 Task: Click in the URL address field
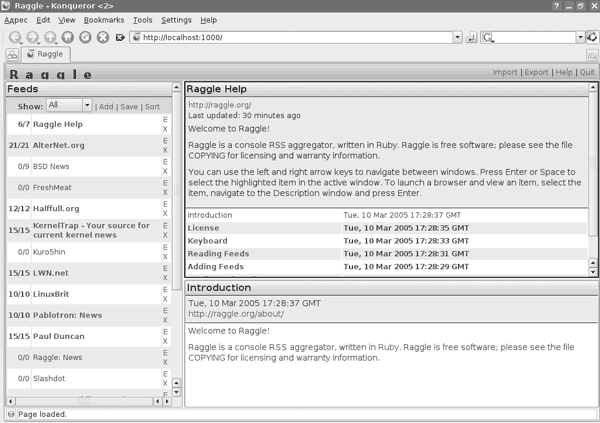(290, 38)
